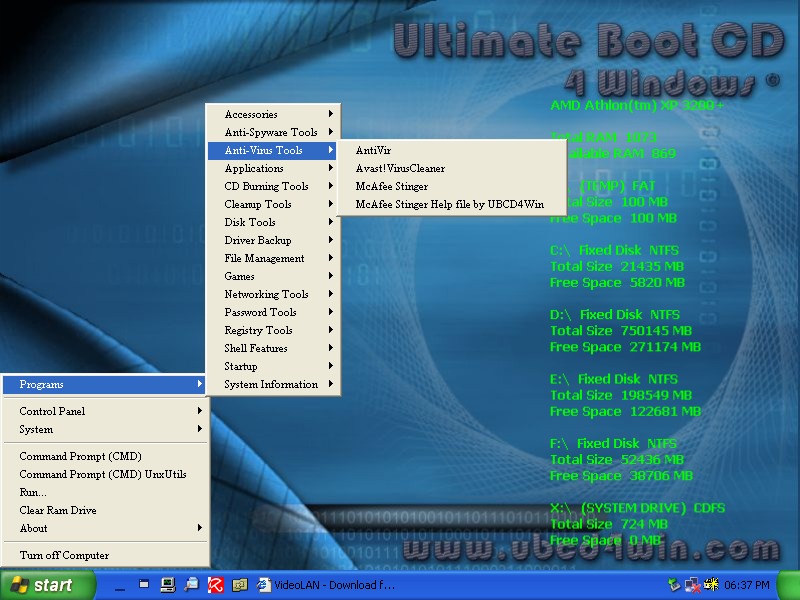
Task: Click the computer monitor quick launch icon
Action: point(167,585)
